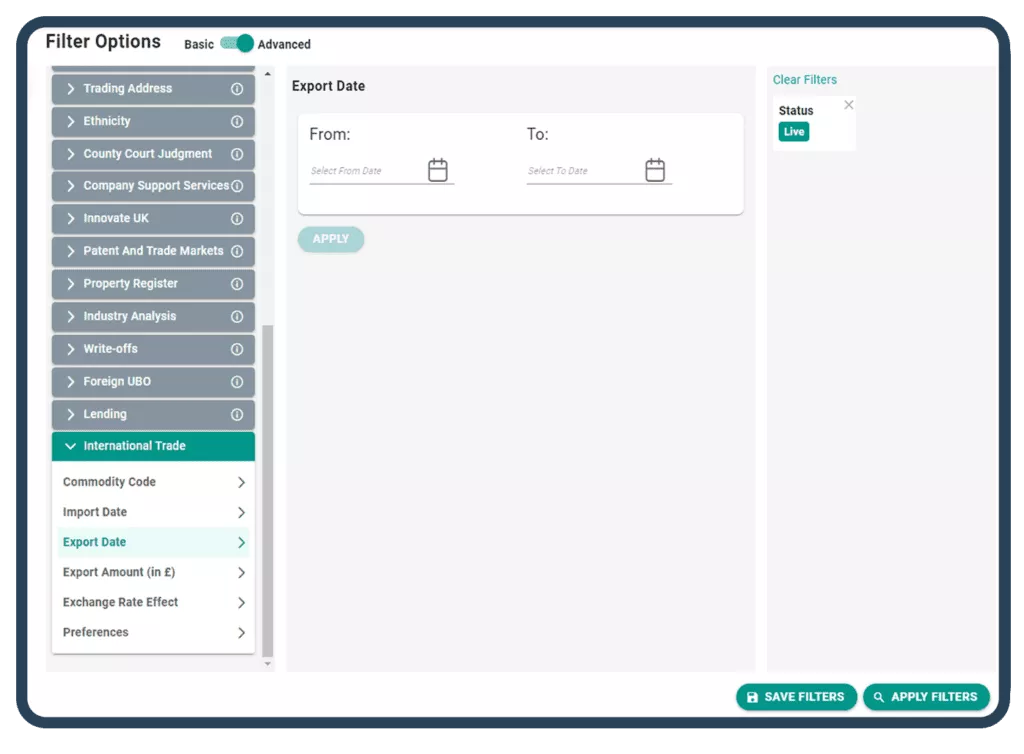
Task: Click the Advanced mode label
Action: 284,44
